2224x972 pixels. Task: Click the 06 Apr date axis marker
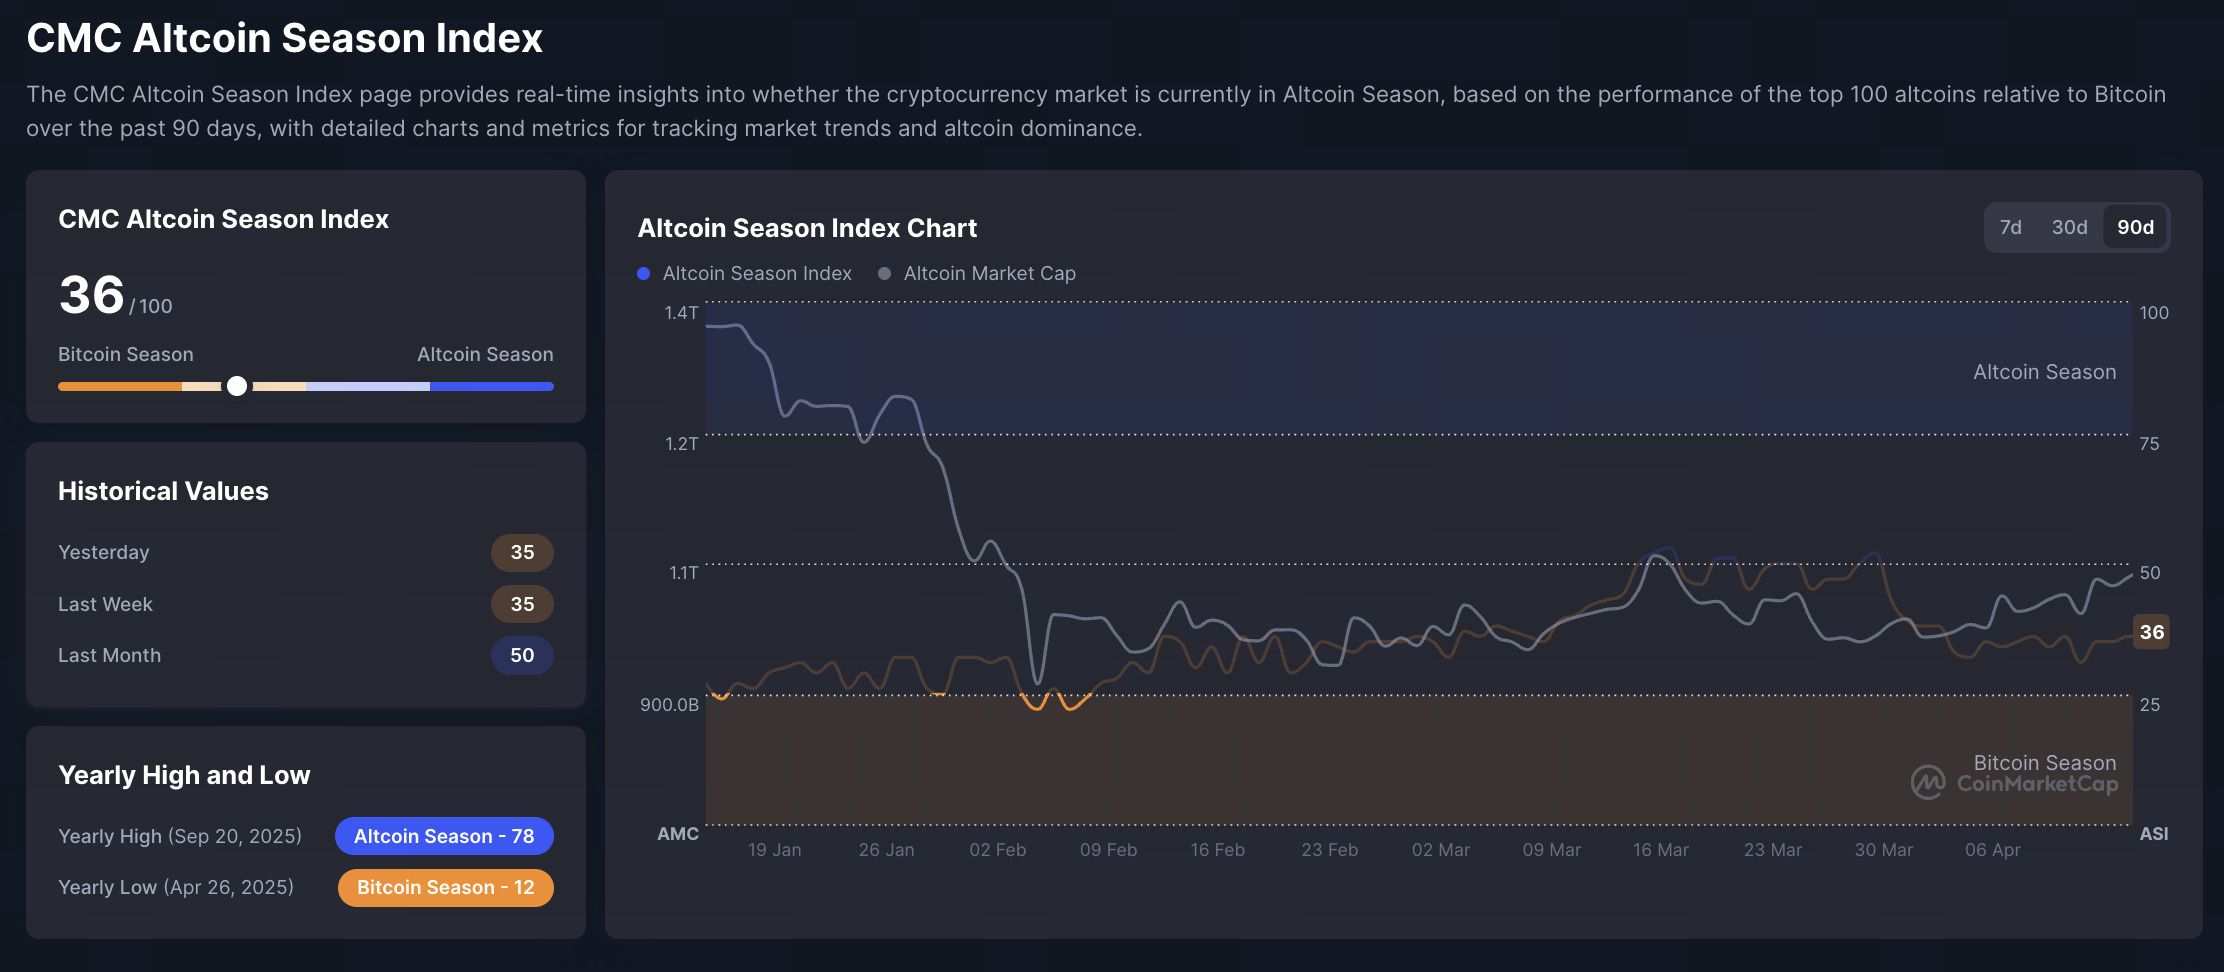click(x=1992, y=850)
